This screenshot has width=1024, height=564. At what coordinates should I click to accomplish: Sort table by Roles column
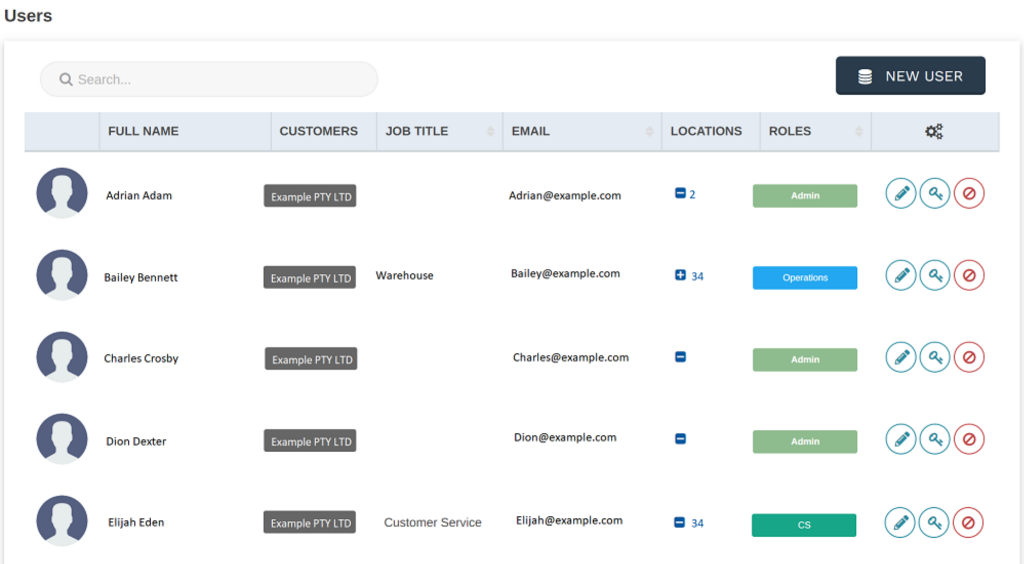click(x=858, y=131)
